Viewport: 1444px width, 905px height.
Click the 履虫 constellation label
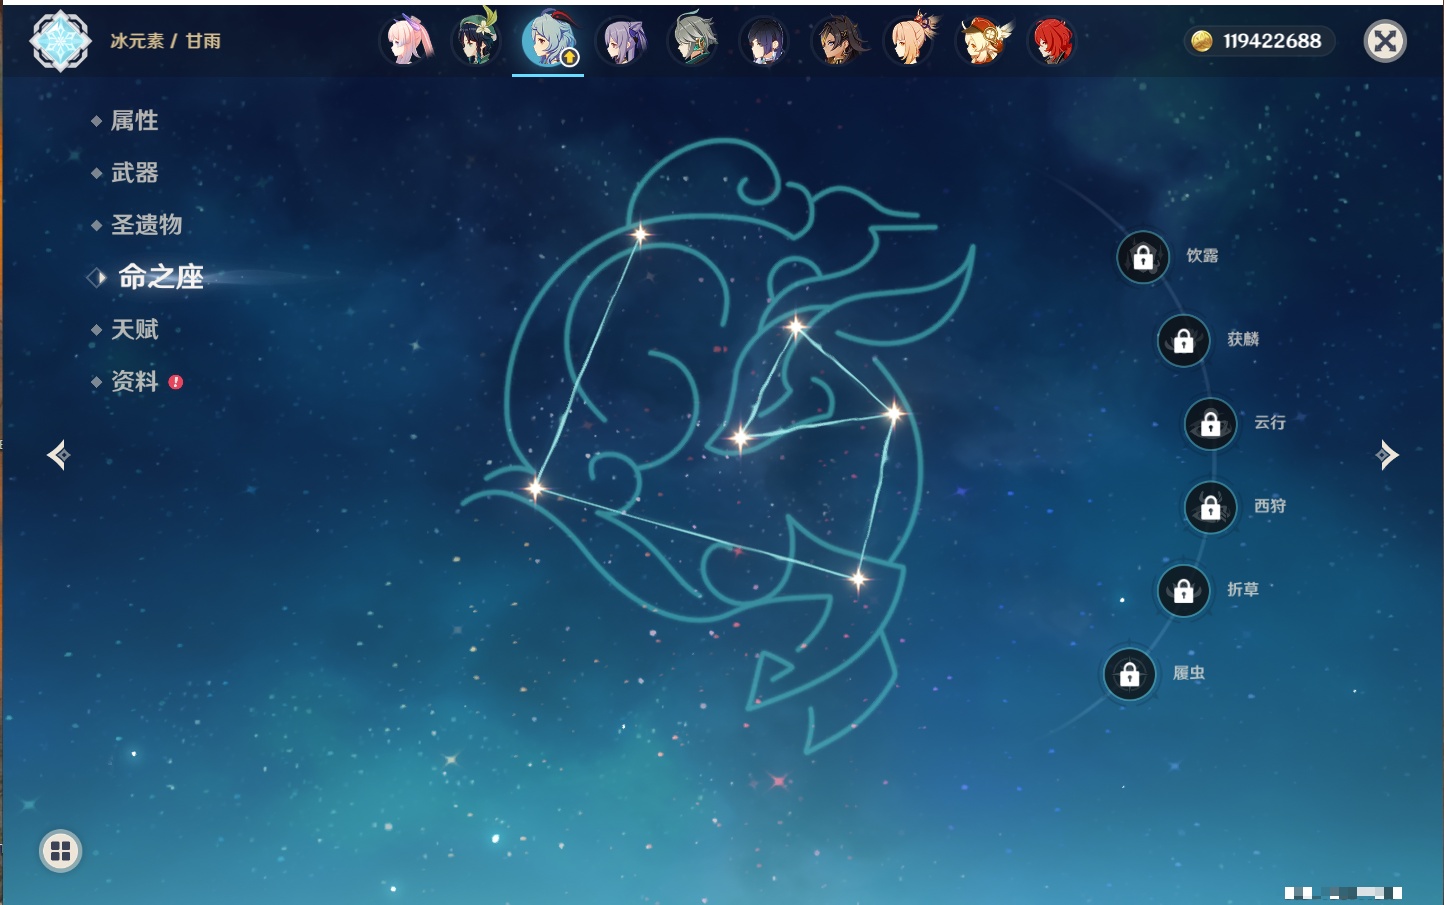(x=1189, y=673)
